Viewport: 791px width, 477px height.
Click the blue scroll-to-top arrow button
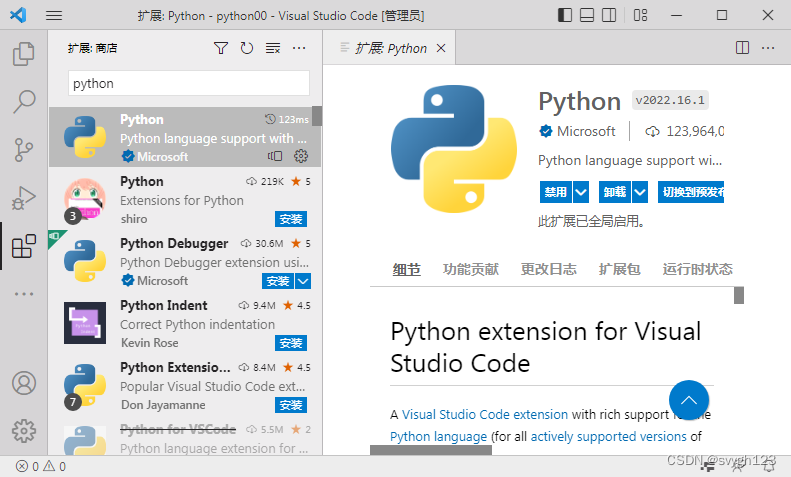tap(689, 400)
